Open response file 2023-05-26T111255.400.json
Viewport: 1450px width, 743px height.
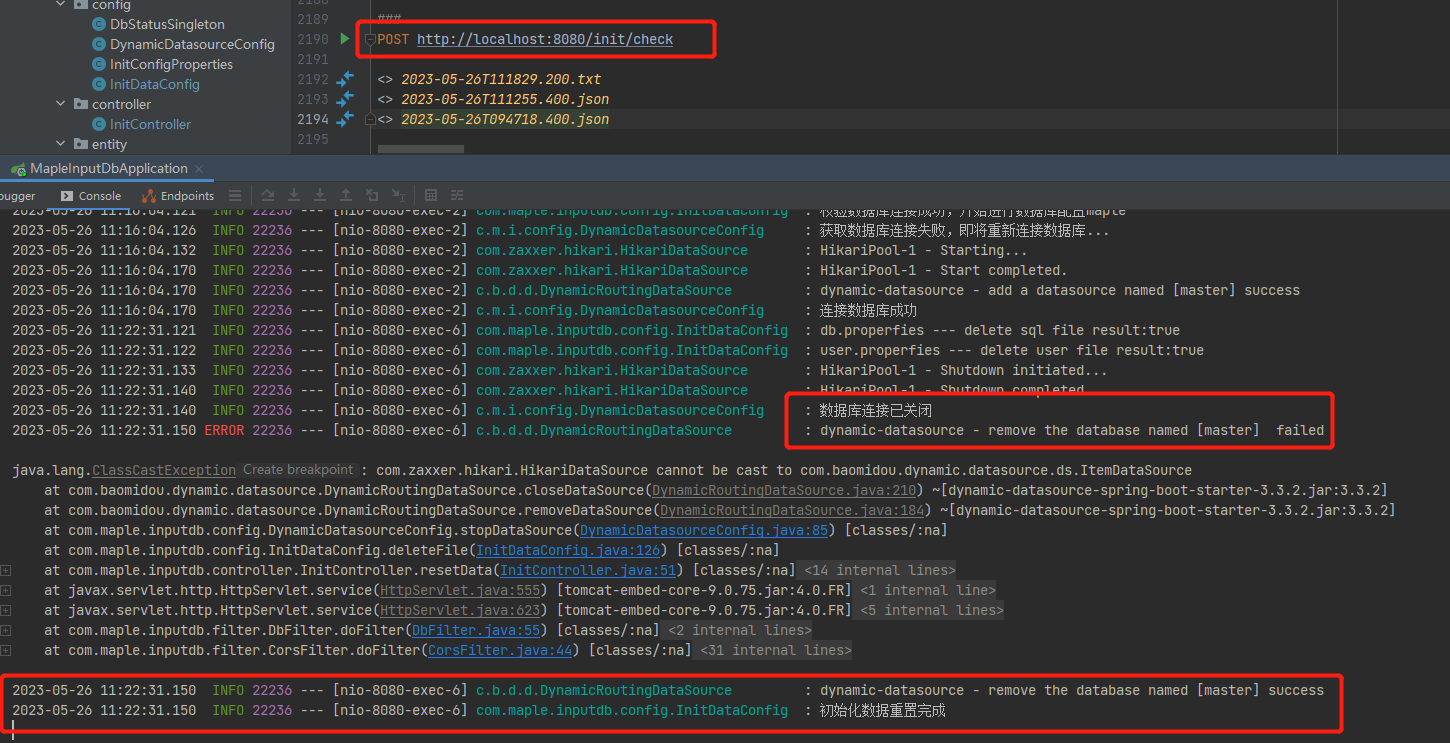[505, 99]
